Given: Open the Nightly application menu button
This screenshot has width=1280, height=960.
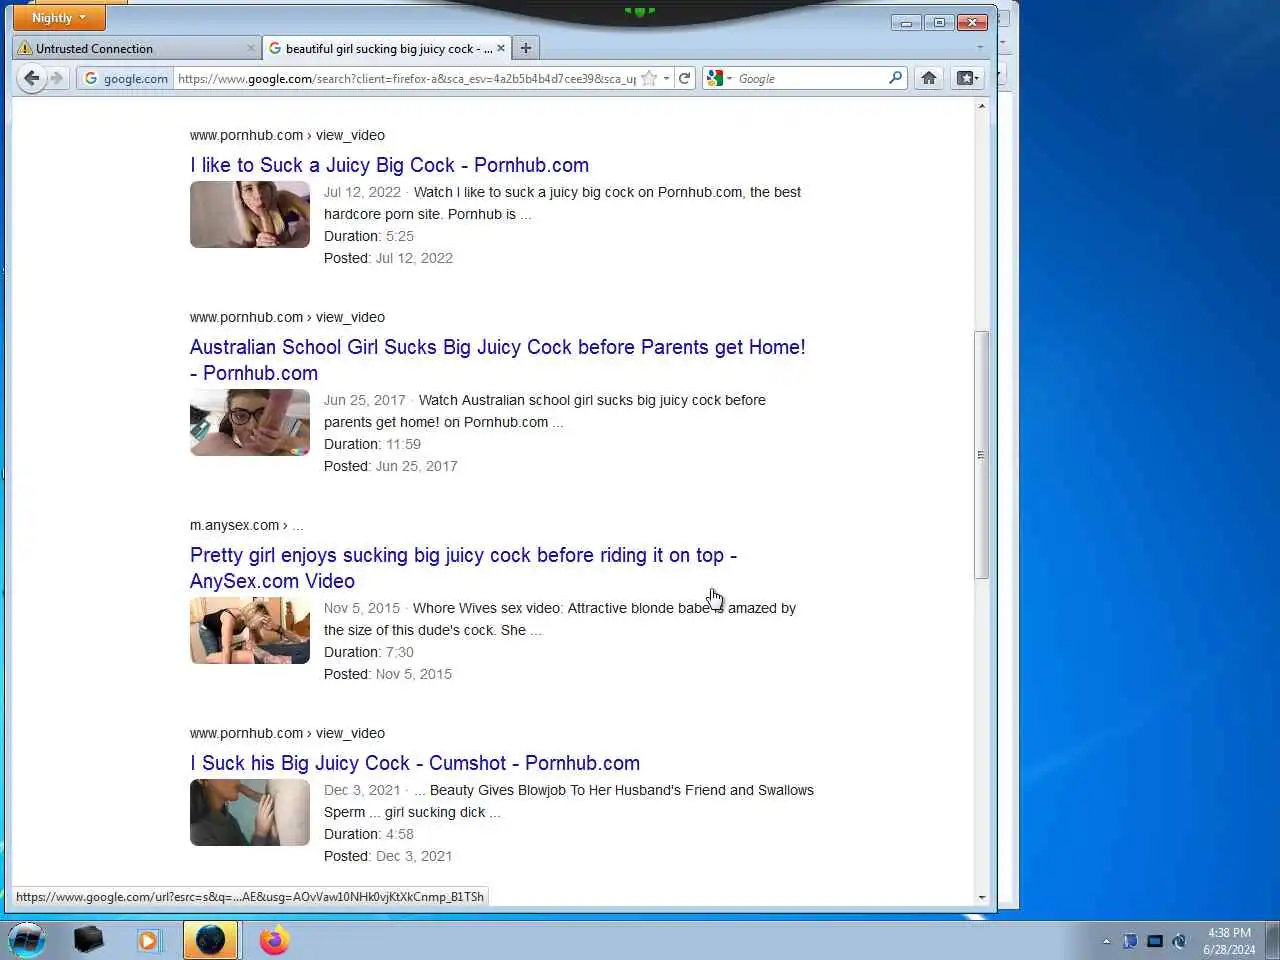Looking at the screenshot, I should (x=59, y=18).
